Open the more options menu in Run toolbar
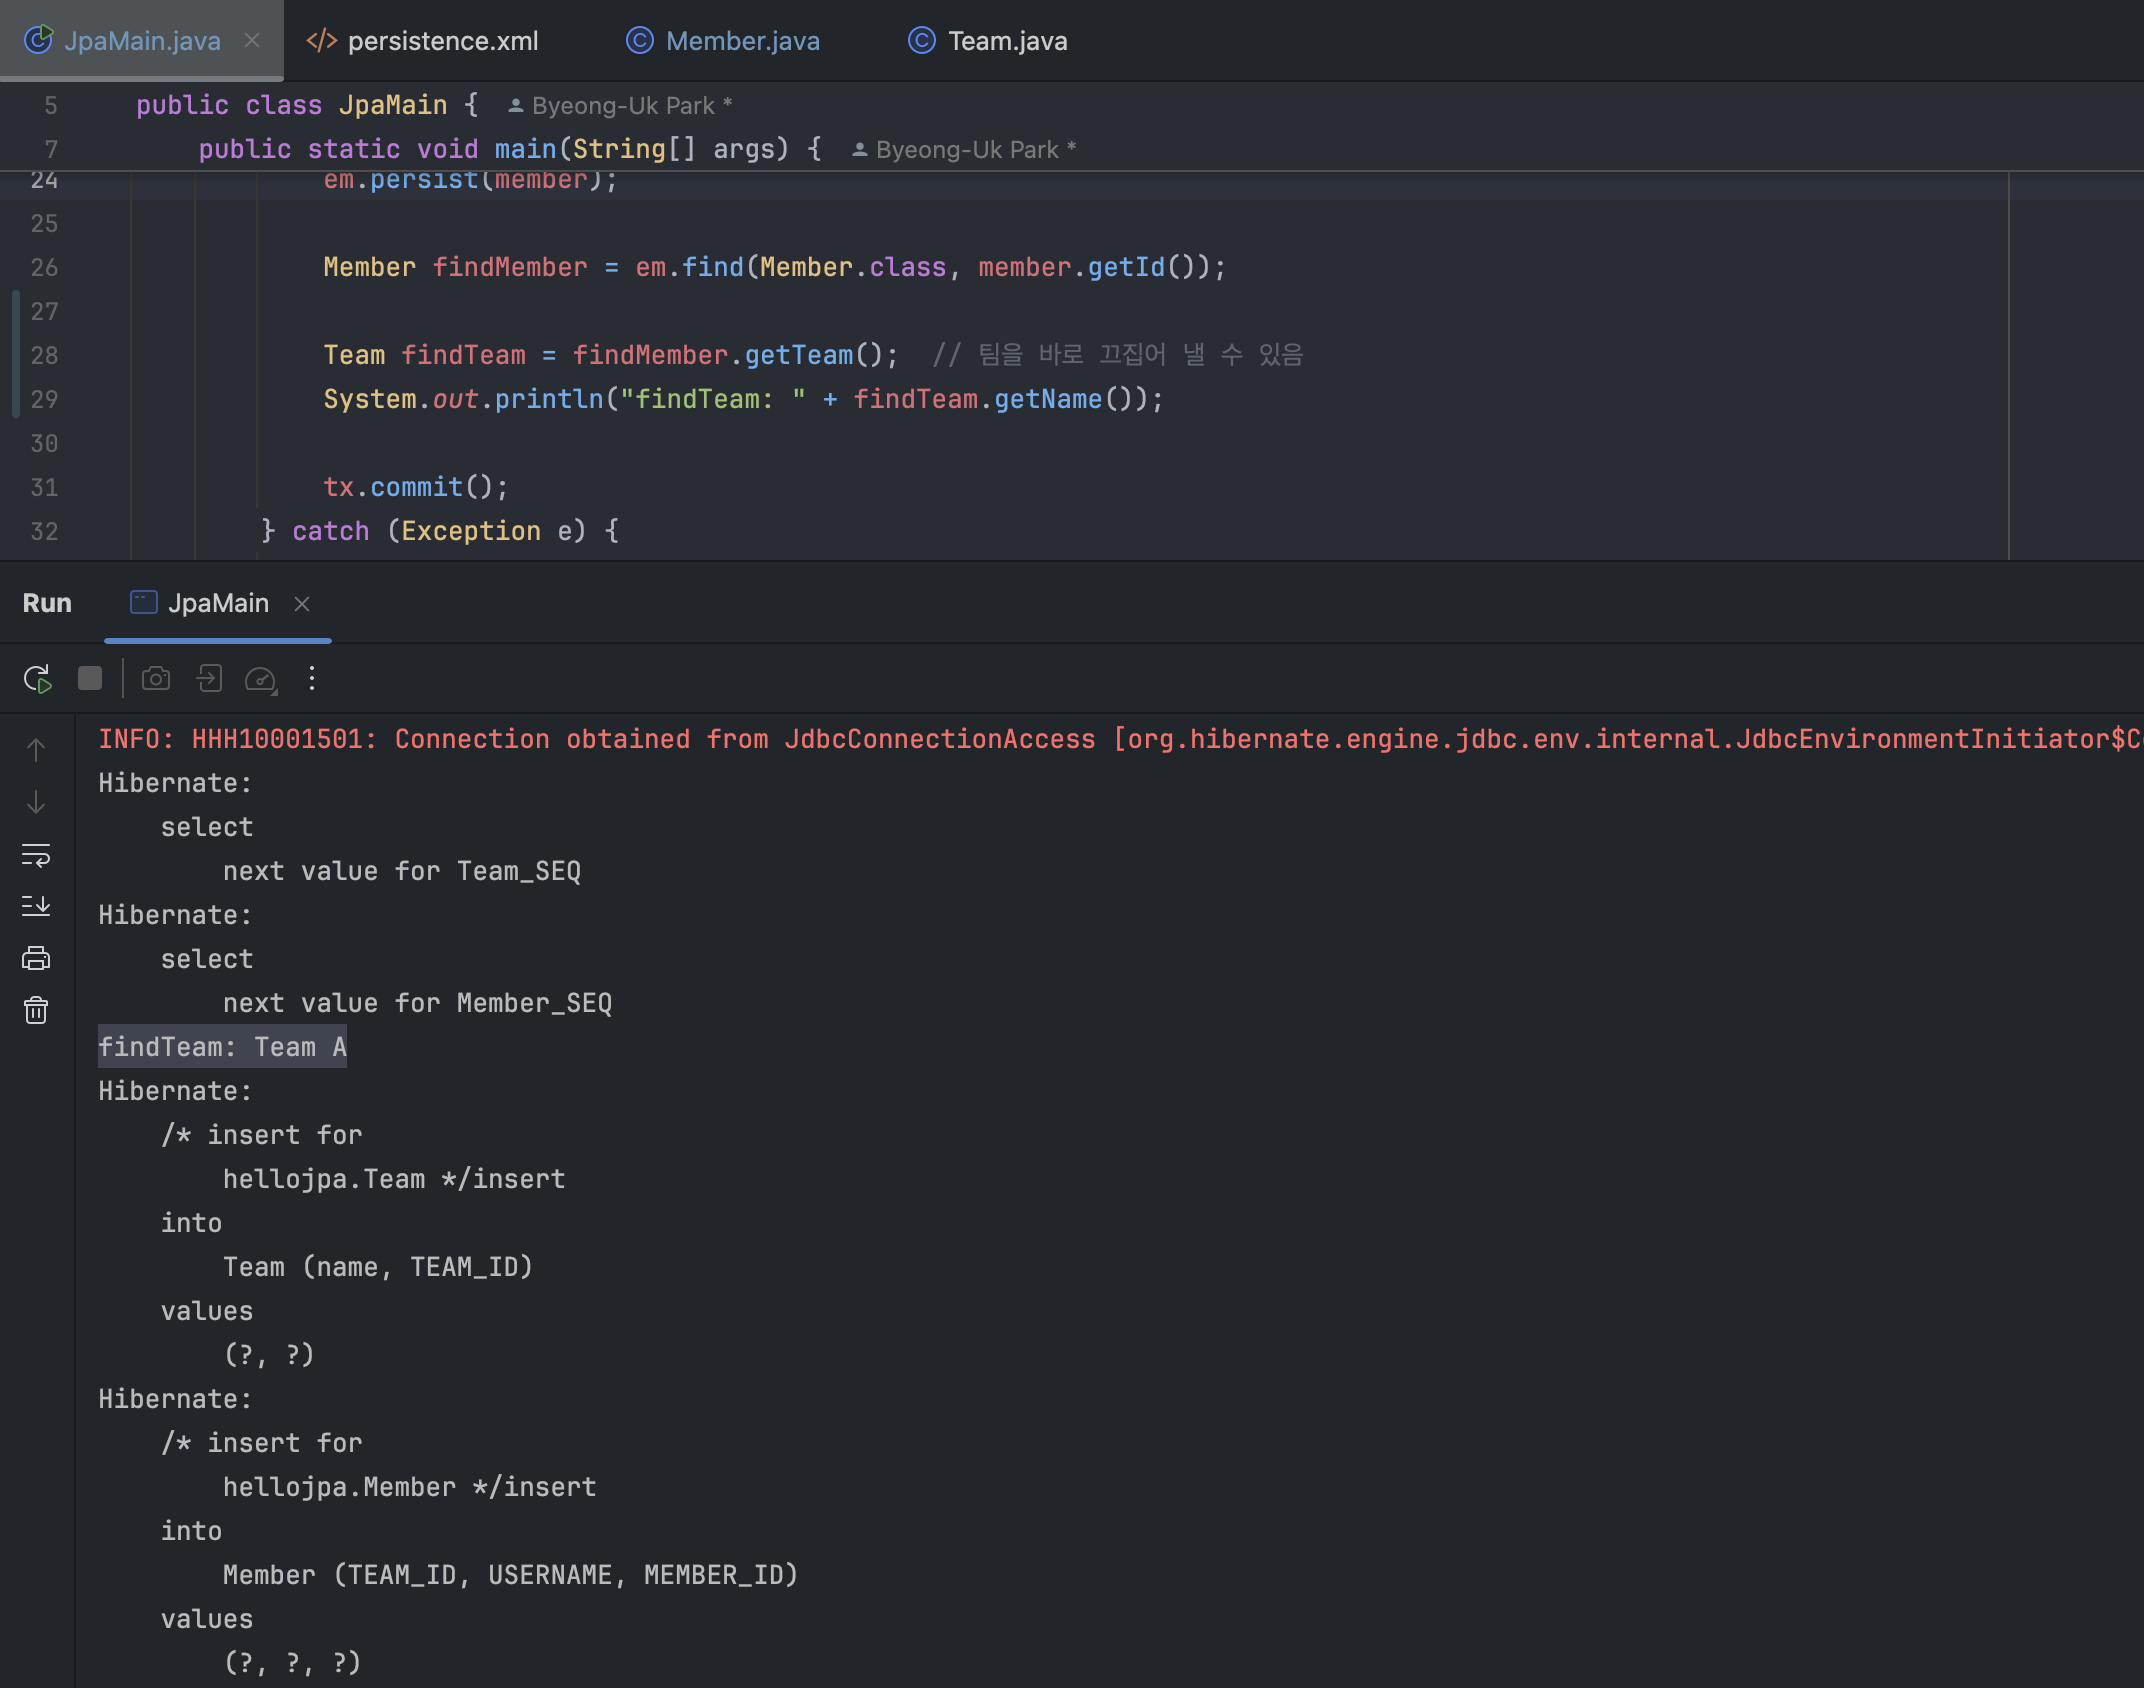This screenshot has width=2144, height=1688. [312, 679]
